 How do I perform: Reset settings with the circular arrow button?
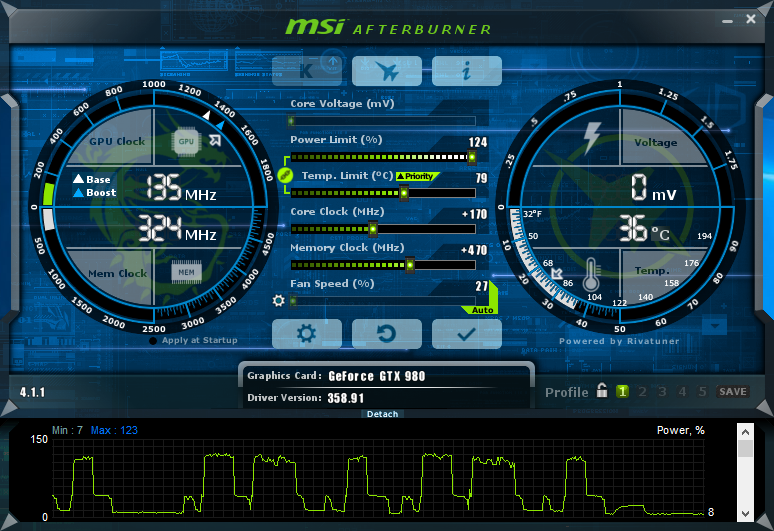[386, 334]
